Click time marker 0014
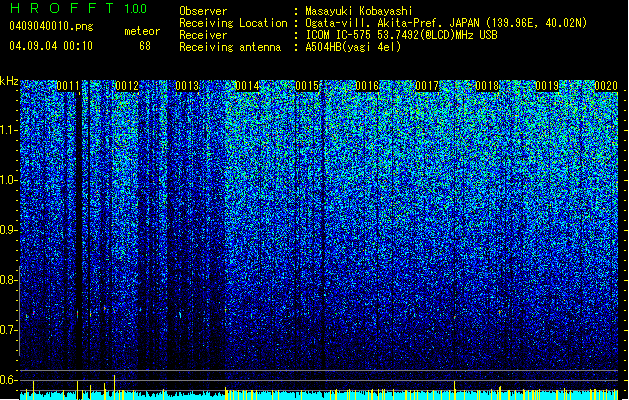629x400 pixels. click(x=247, y=86)
